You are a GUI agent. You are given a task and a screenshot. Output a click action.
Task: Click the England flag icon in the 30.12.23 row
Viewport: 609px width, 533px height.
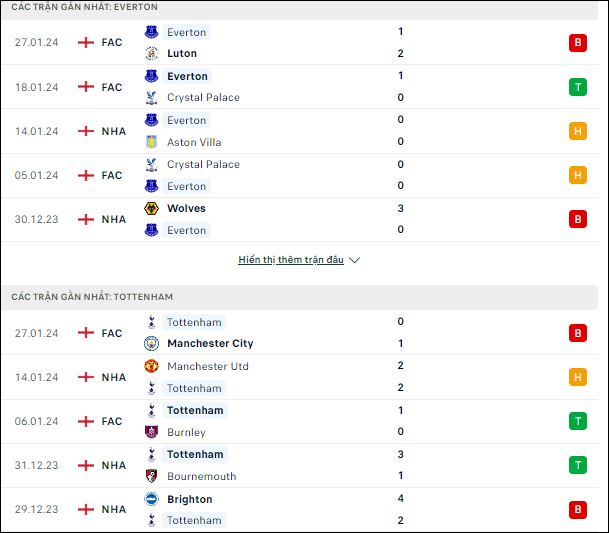(86, 219)
